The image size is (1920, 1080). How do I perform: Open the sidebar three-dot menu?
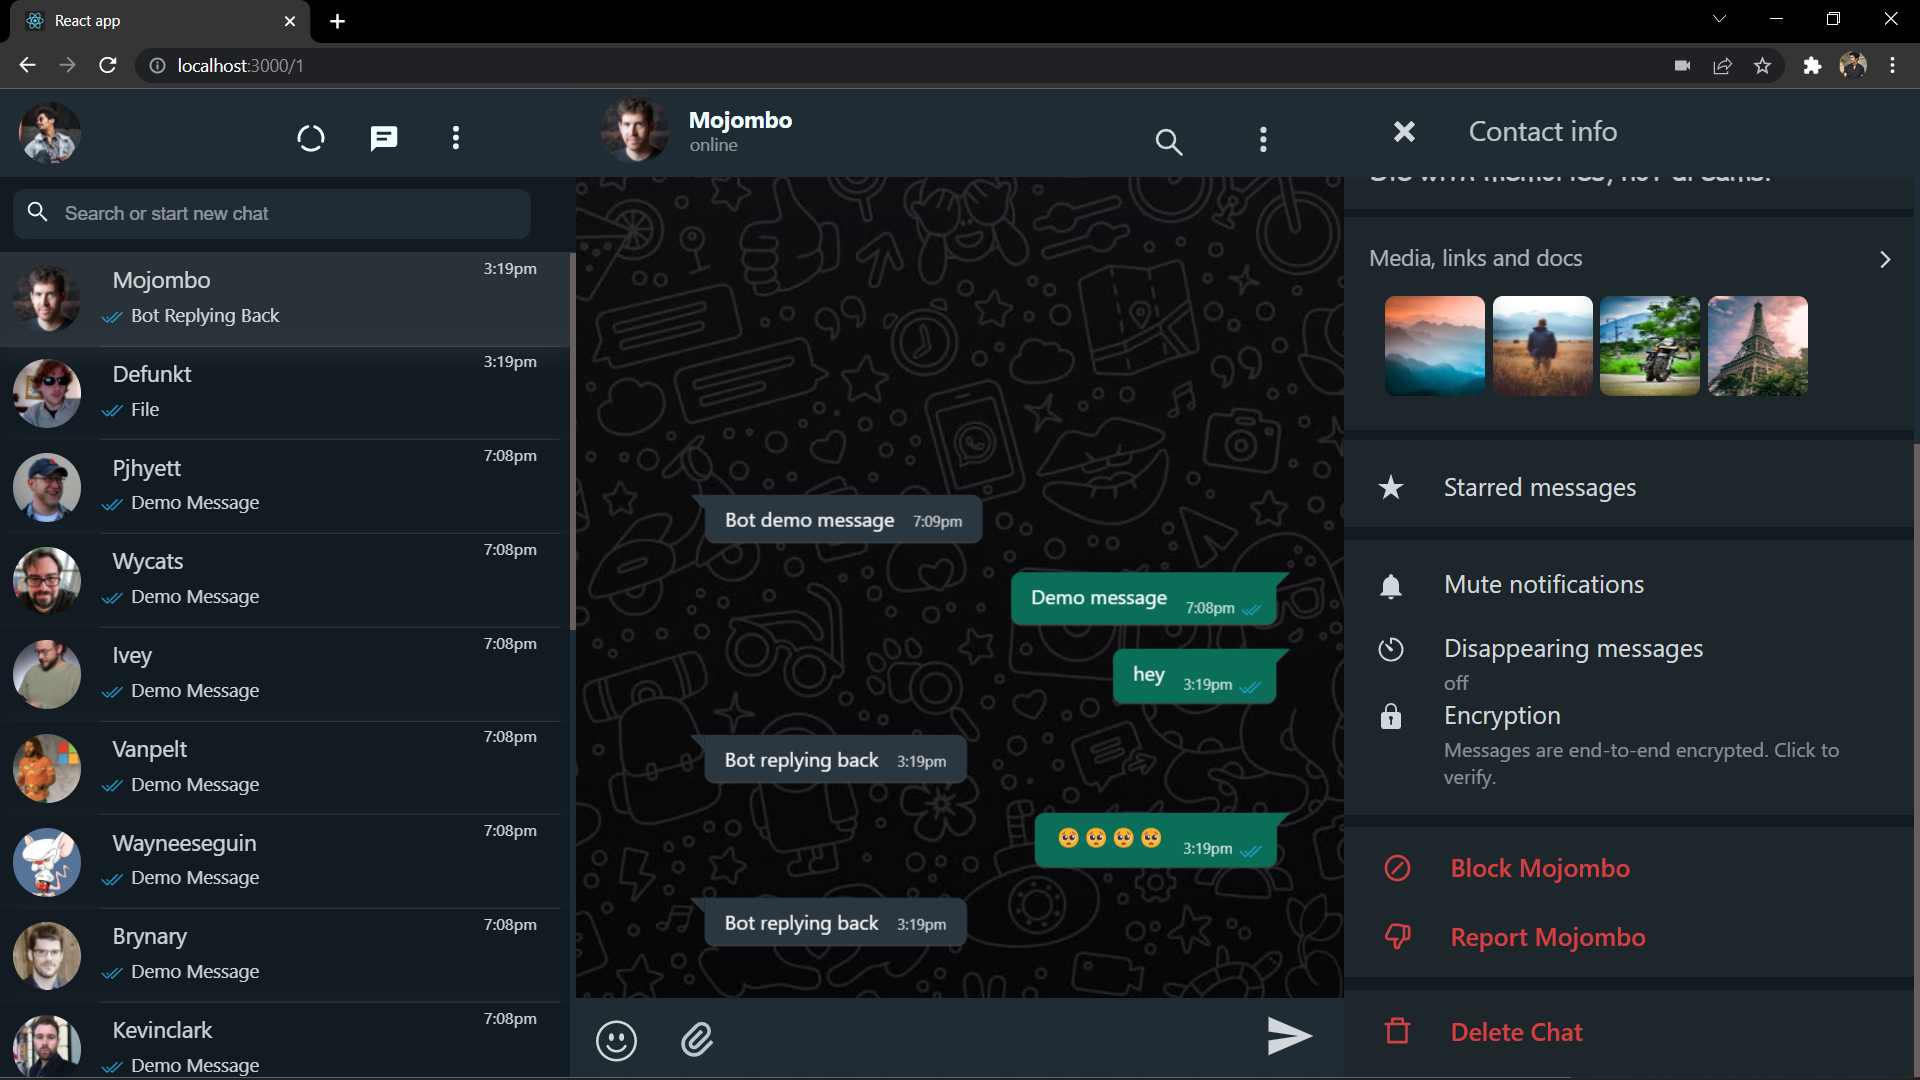455,138
